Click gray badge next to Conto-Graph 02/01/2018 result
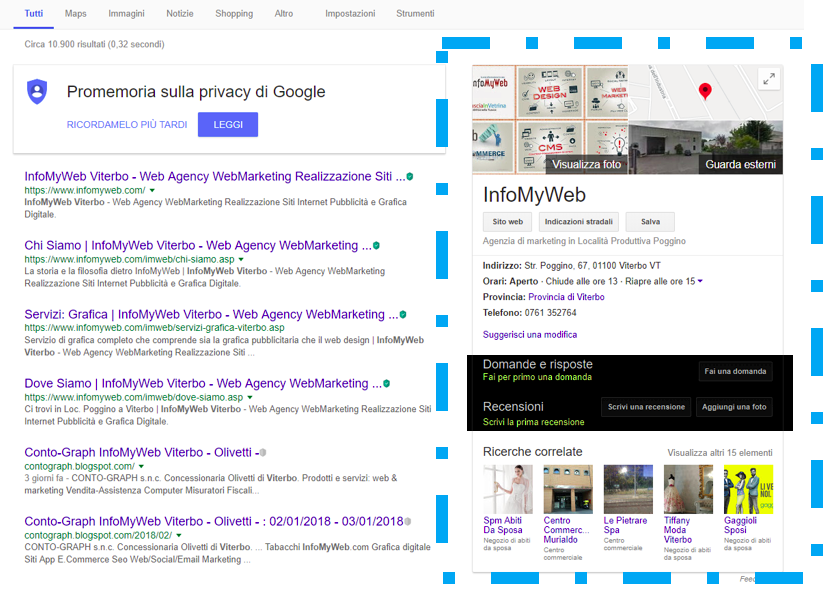 coord(408,521)
